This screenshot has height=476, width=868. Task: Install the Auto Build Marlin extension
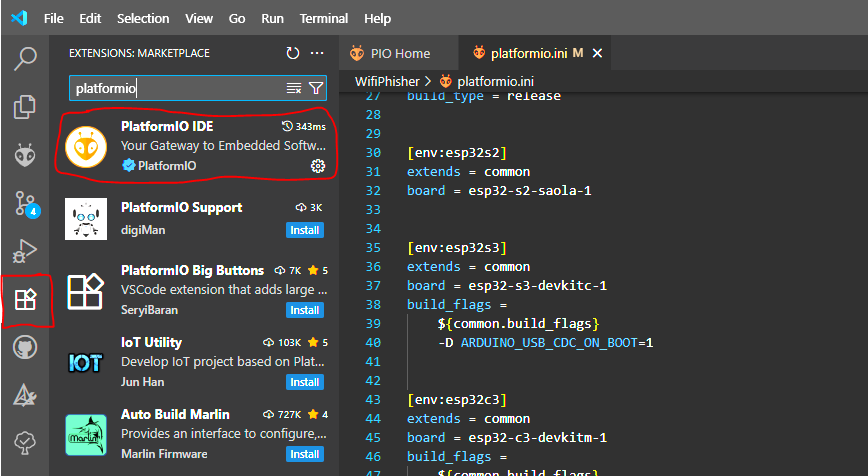305,454
